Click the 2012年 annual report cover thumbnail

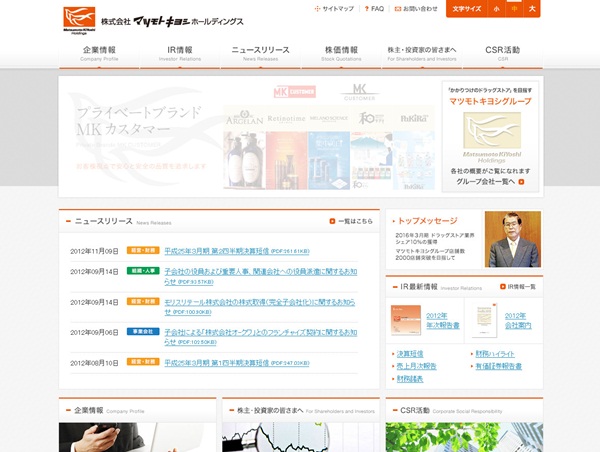[x=406, y=320]
